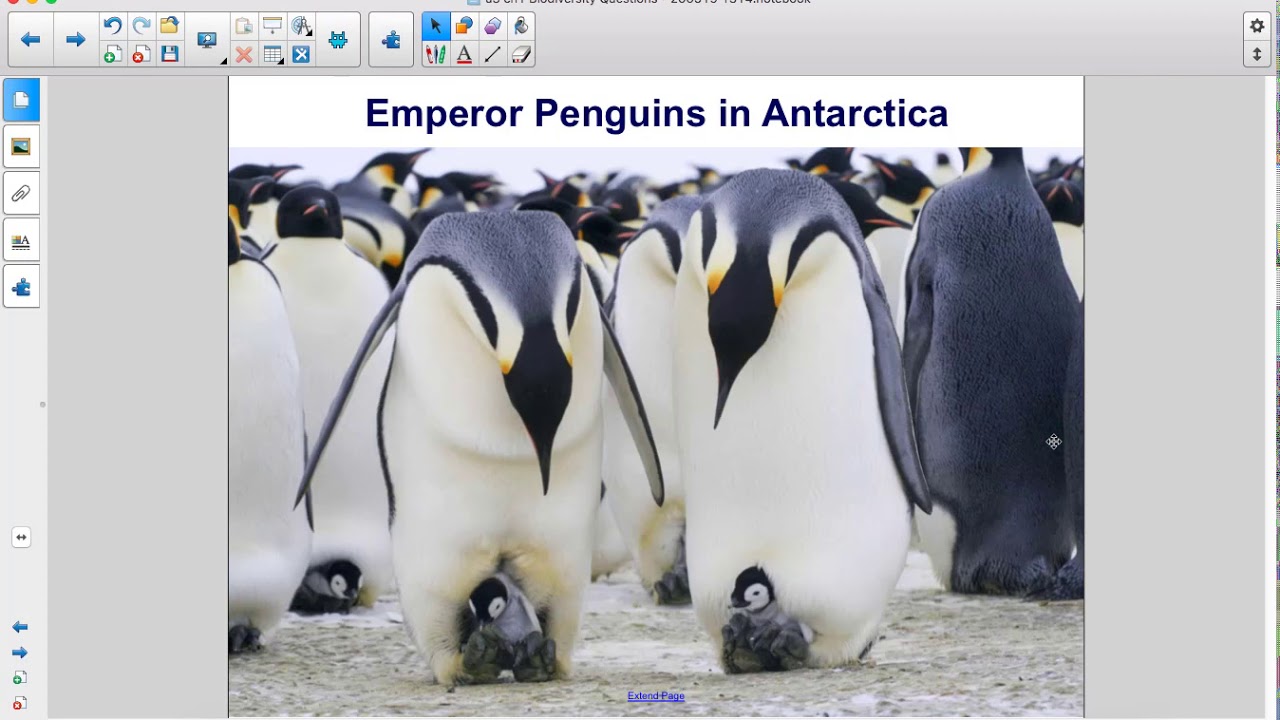Show the screen shade
Screen dimensions: 1280x720
272,26
